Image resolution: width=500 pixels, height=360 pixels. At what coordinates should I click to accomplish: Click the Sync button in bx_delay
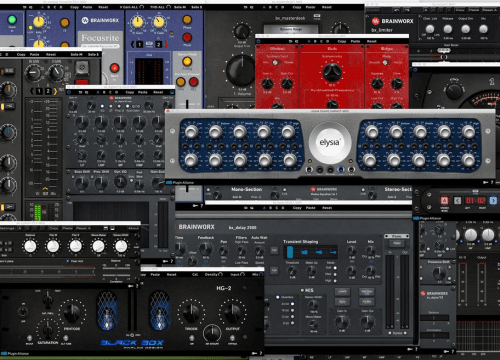point(342,301)
